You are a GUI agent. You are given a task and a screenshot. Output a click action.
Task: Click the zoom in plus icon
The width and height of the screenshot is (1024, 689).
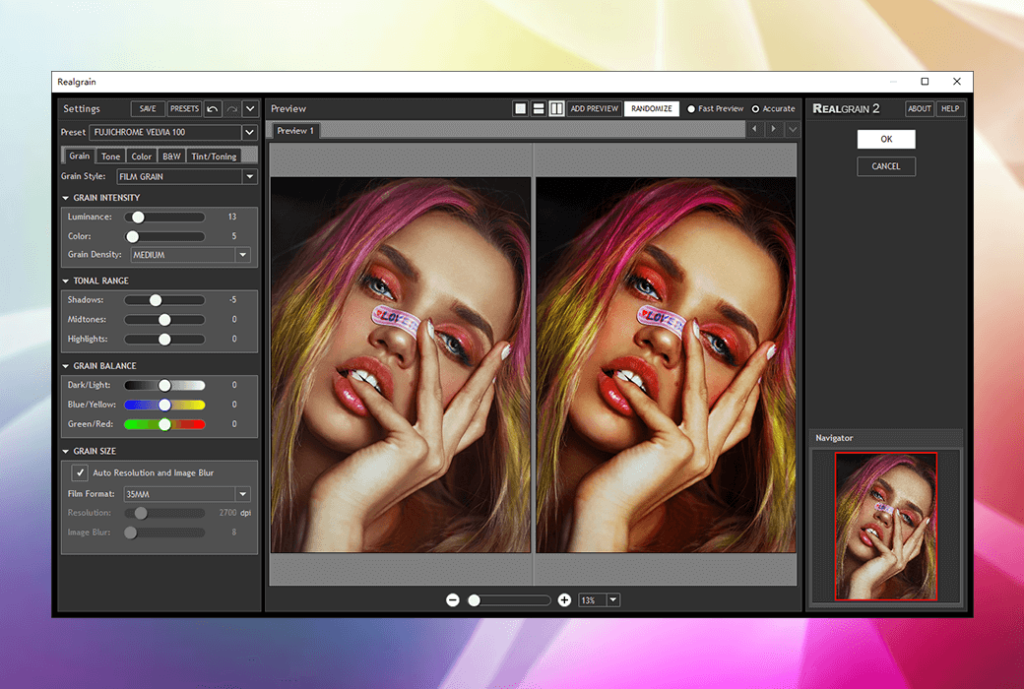tap(564, 600)
